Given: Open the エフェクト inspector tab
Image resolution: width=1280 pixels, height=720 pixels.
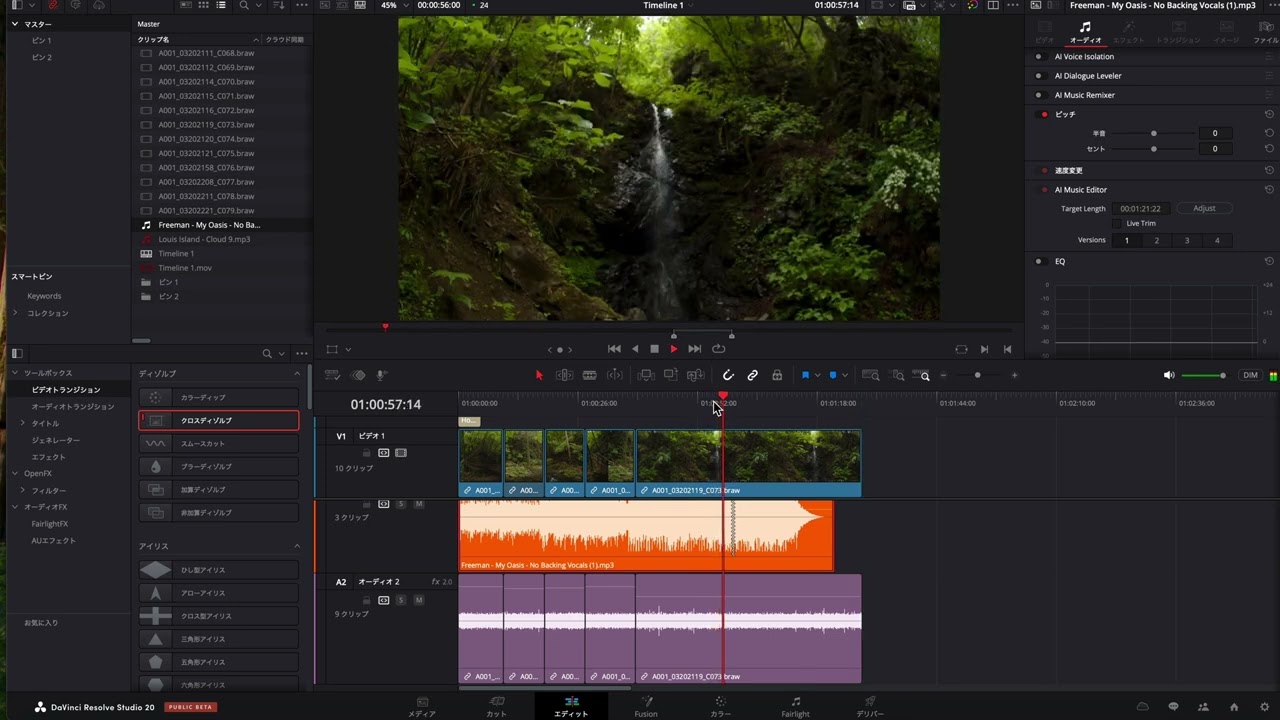Looking at the screenshot, I should click(1128, 33).
